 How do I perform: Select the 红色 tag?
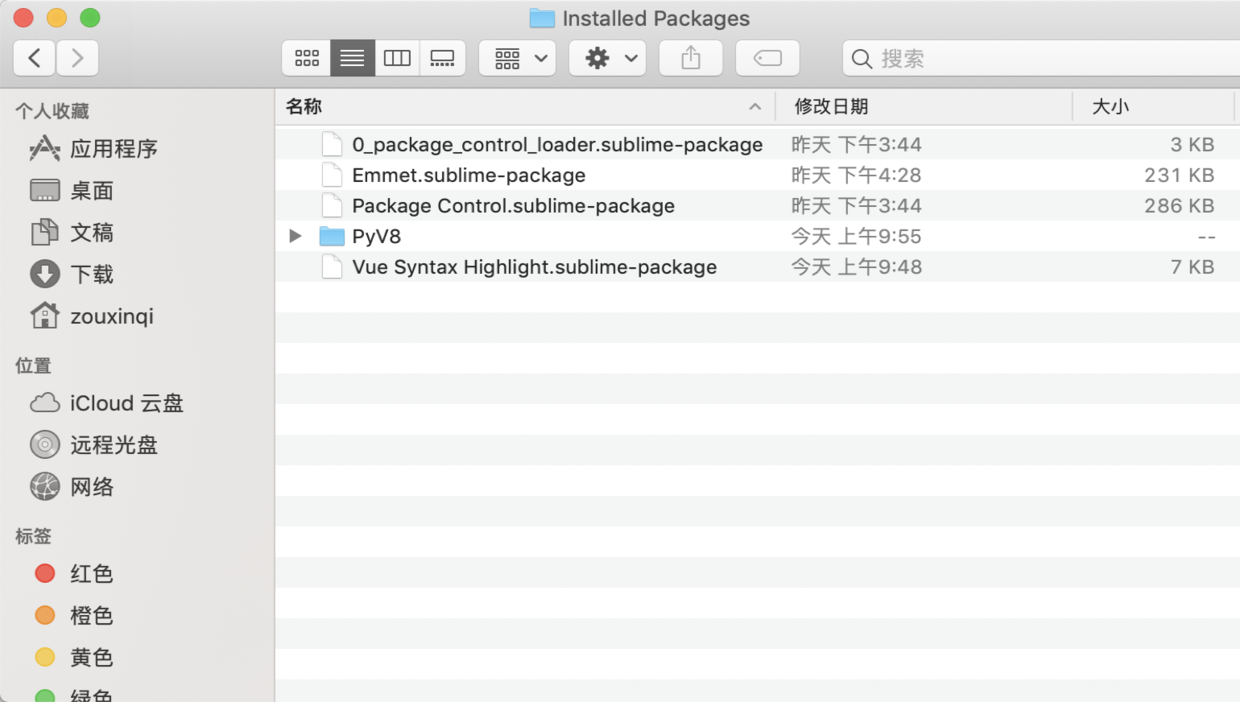tap(92, 574)
